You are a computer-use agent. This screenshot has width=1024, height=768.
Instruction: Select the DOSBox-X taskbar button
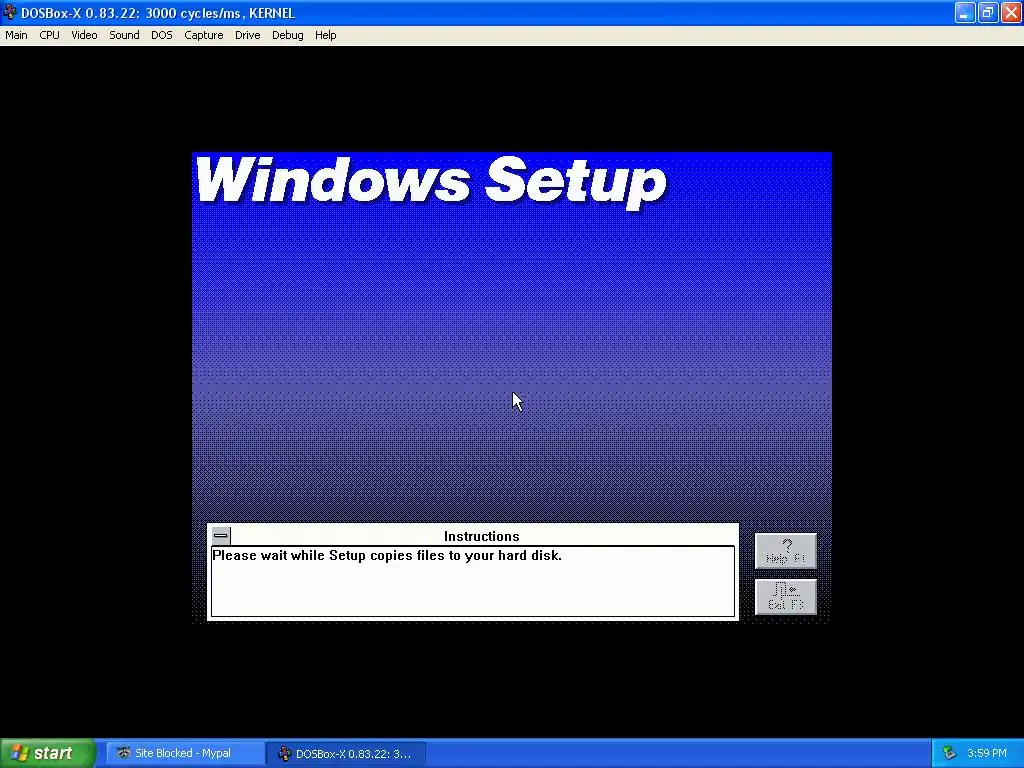tap(346, 753)
